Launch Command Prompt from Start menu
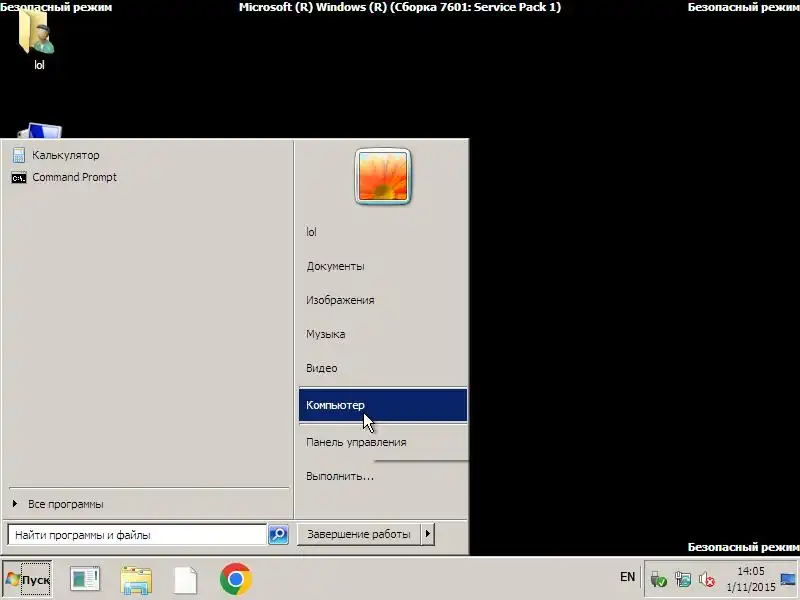Viewport: 800px width, 600px height. 64,178
